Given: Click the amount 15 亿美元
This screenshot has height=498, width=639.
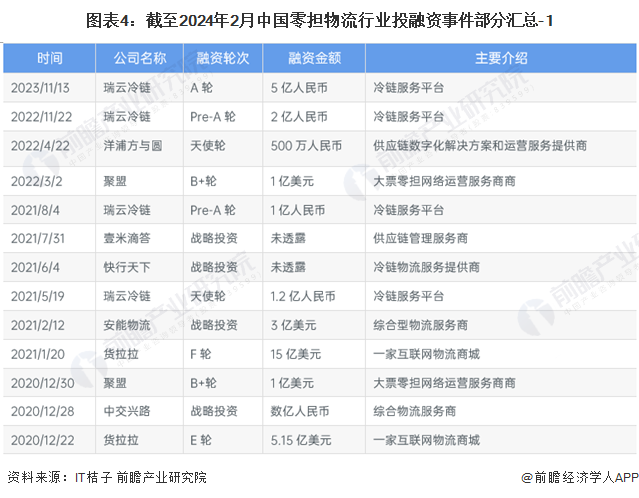Looking at the screenshot, I should tap(296, 354).
